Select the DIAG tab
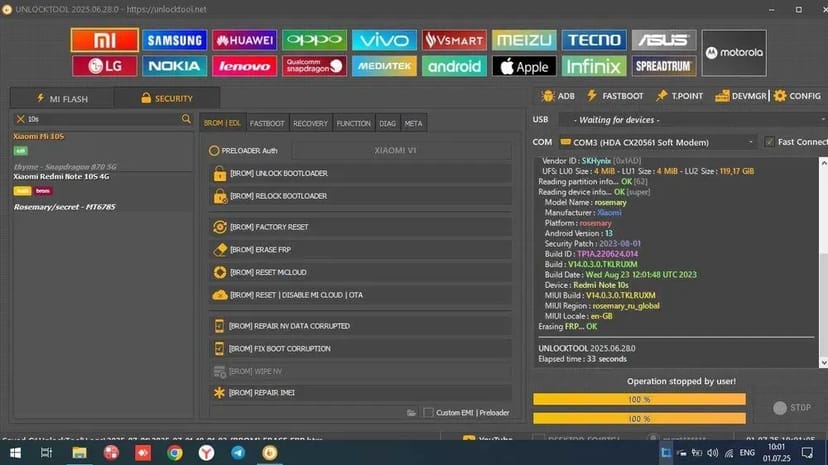 pos(387,123)
